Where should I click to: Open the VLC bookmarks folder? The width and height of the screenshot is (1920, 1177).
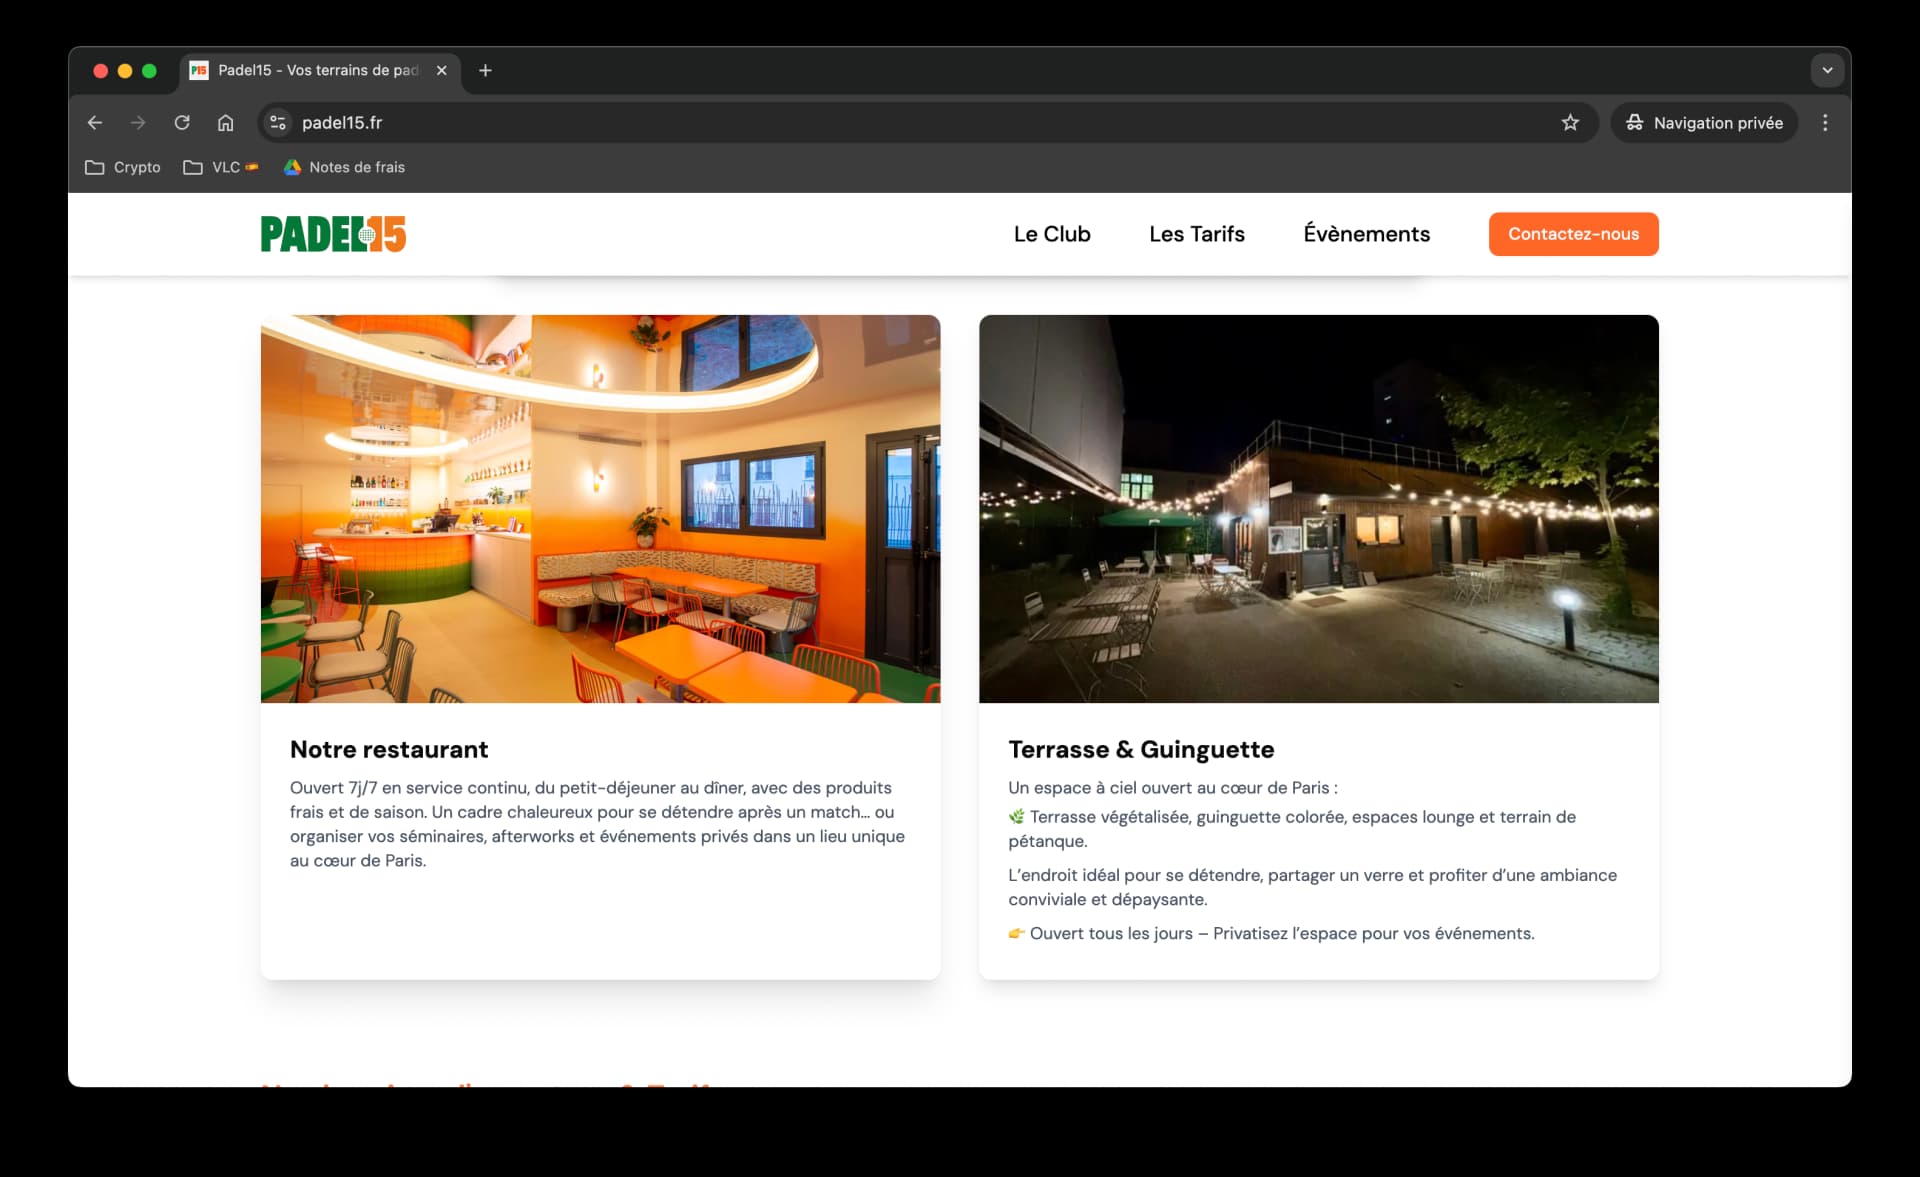[x=221, y=167]
